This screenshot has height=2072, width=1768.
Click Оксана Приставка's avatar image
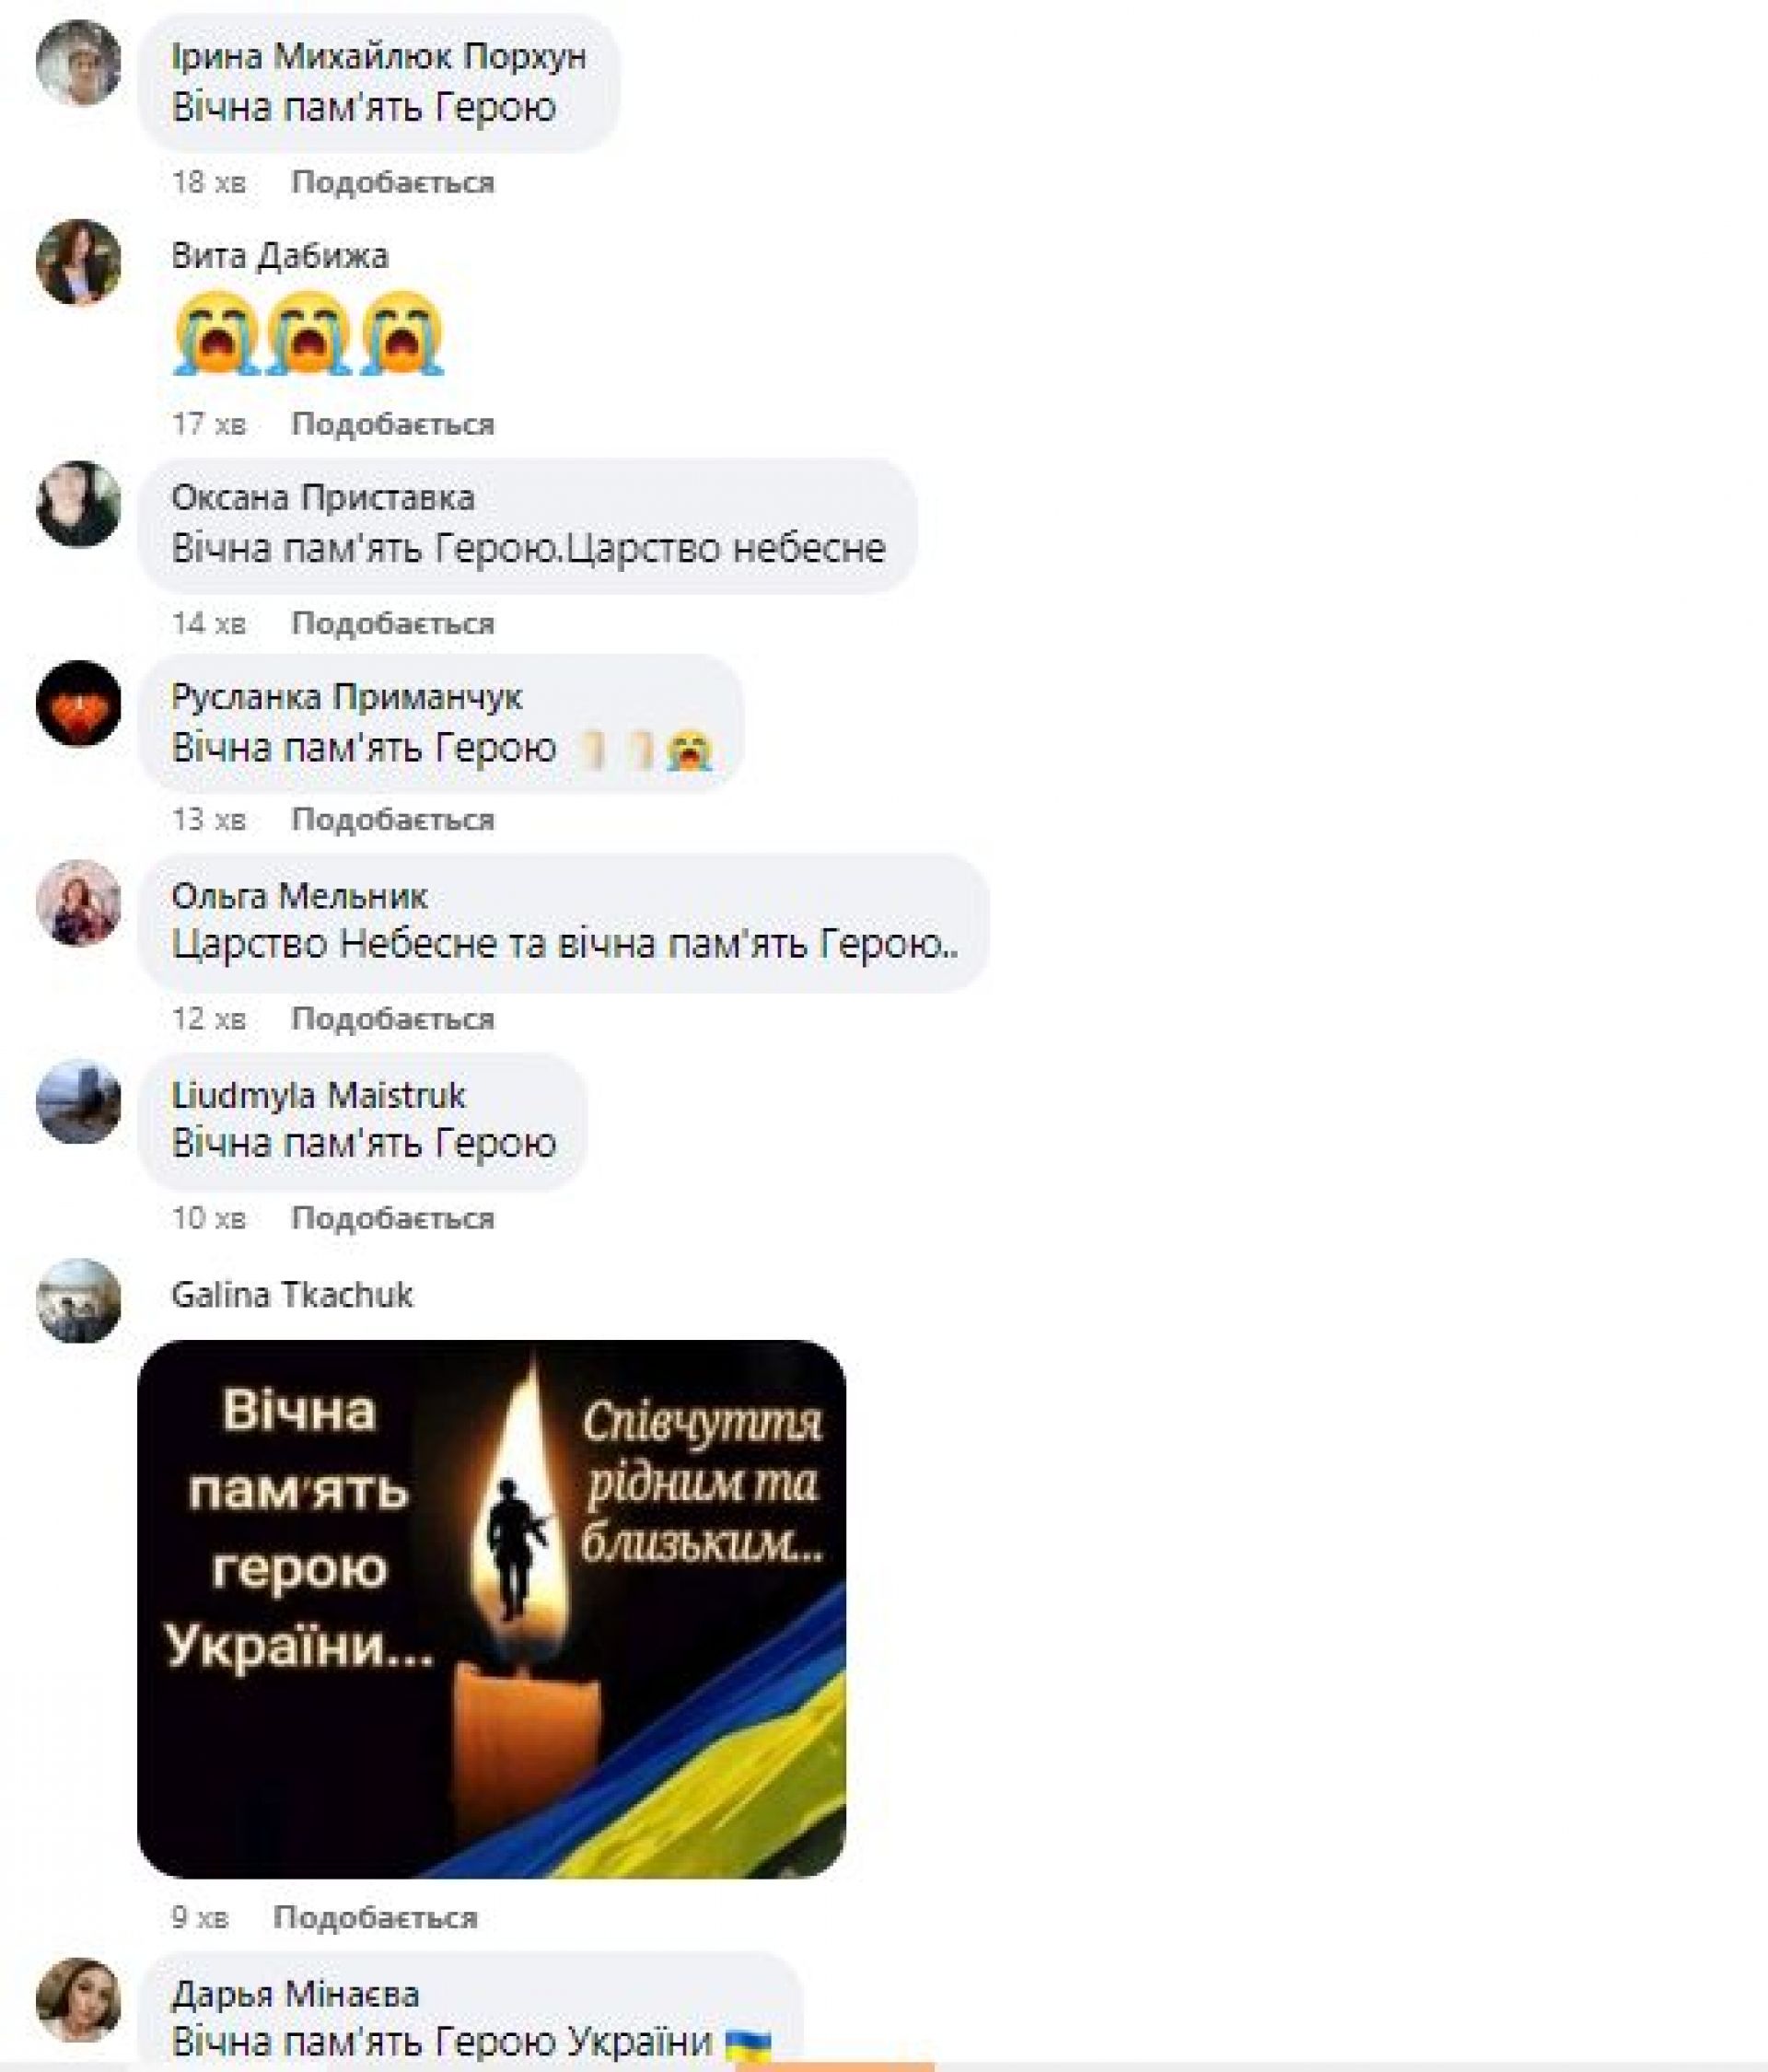point(78,504)
